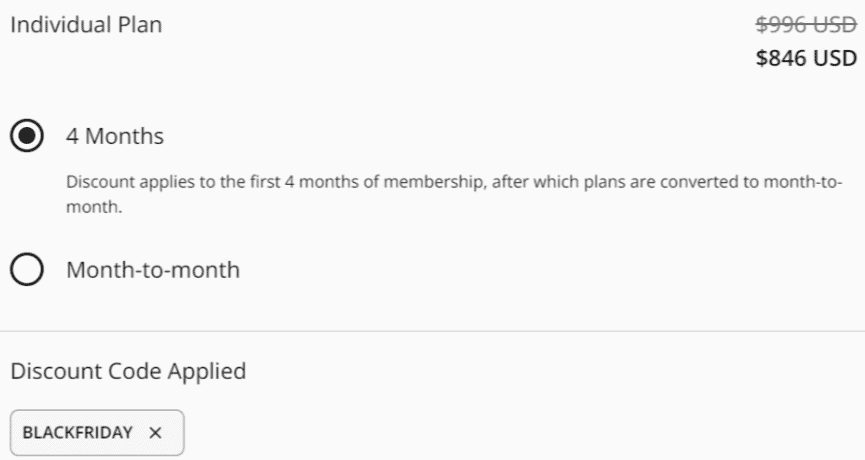Screen dimensions: 865x460
Task: Click the divider line above Discount Code
Action: 432,331
